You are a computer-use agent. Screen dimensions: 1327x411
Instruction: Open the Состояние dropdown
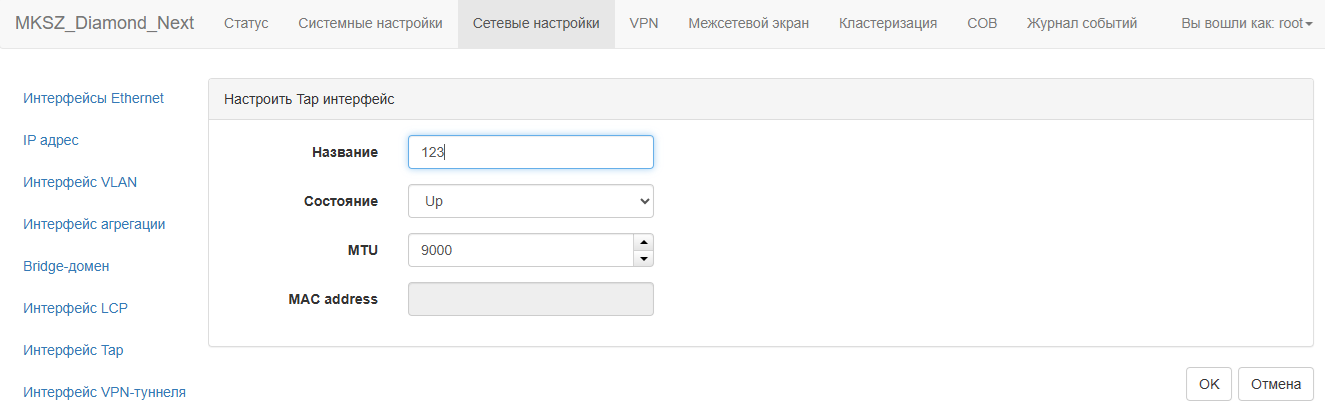(531, 201)
